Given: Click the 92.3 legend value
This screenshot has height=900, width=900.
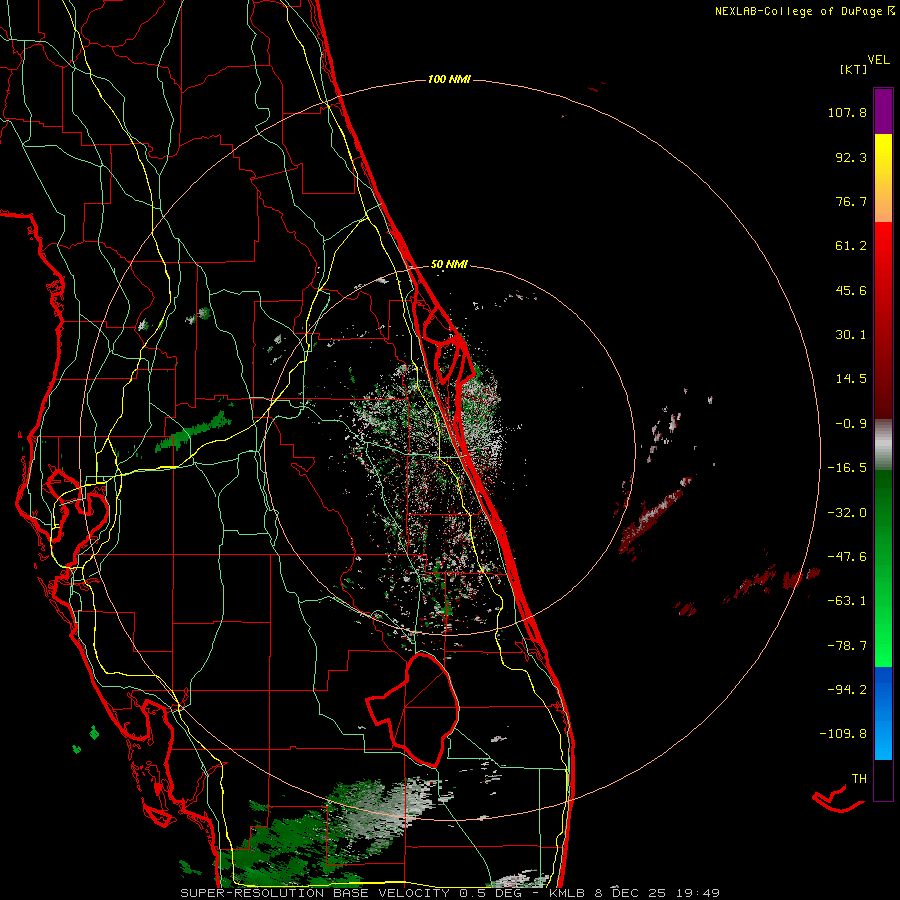Looking at the screenshot, I should [x=851, y=157].
